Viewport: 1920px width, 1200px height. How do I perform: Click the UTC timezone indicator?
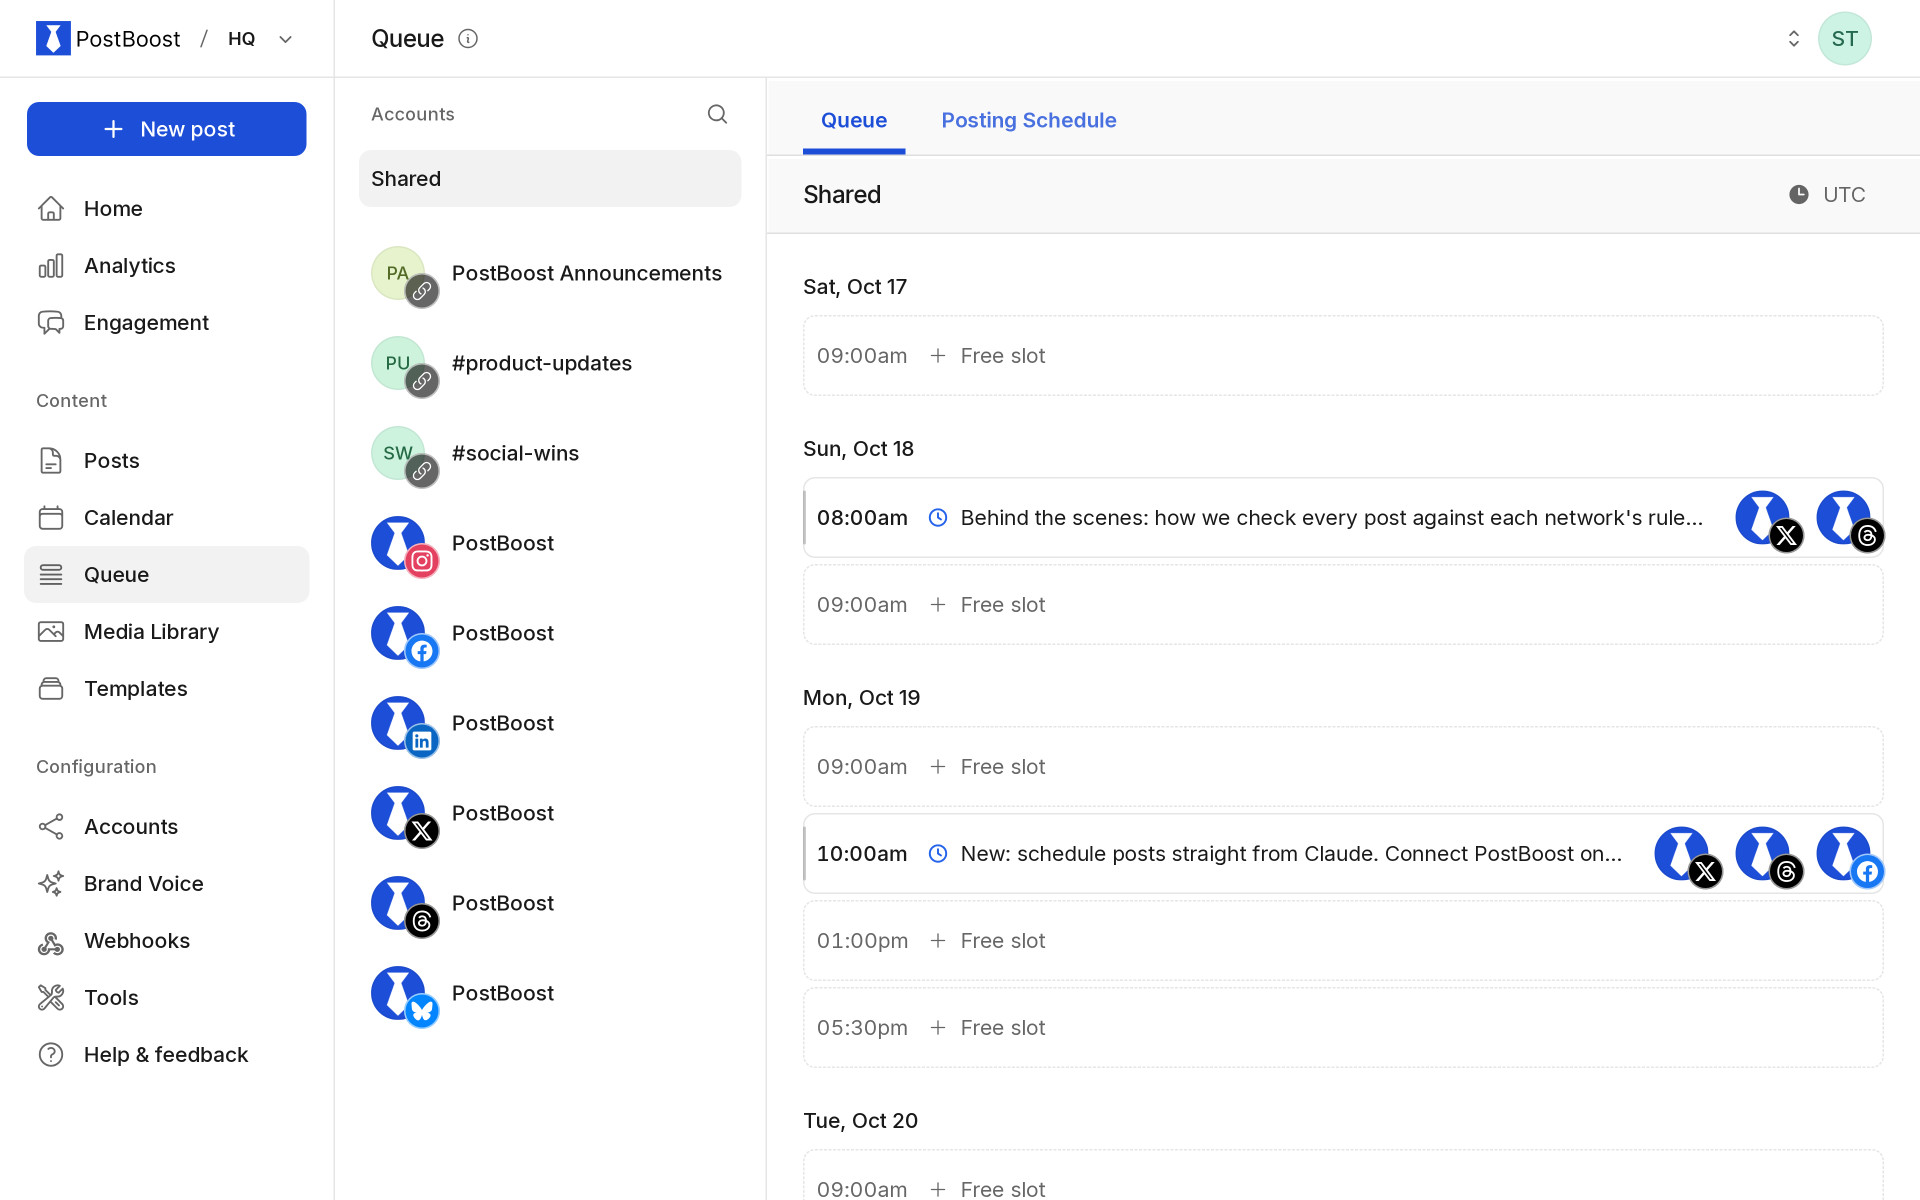pos(1827,194)
